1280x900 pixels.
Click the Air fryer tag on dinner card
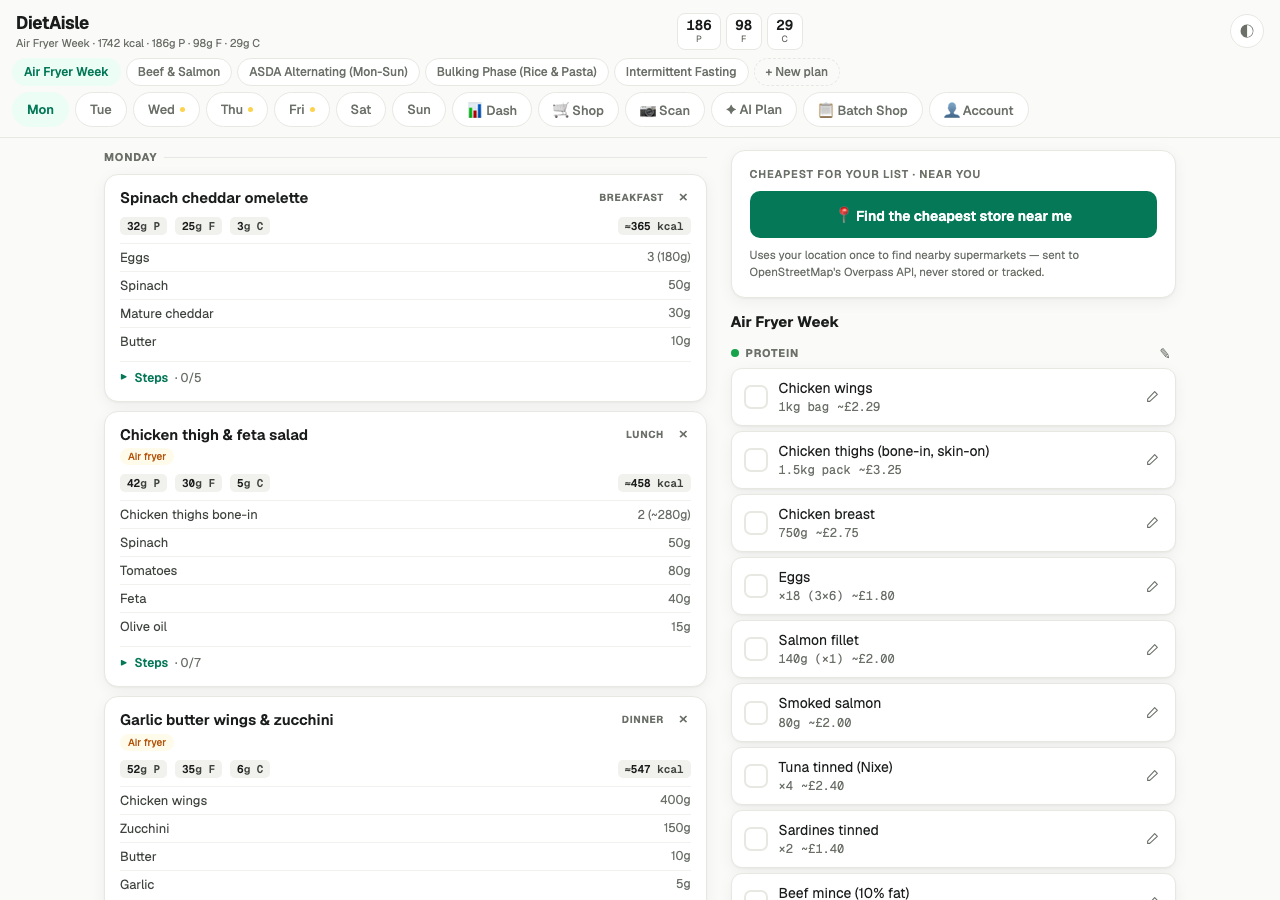(x=147, y=742)
